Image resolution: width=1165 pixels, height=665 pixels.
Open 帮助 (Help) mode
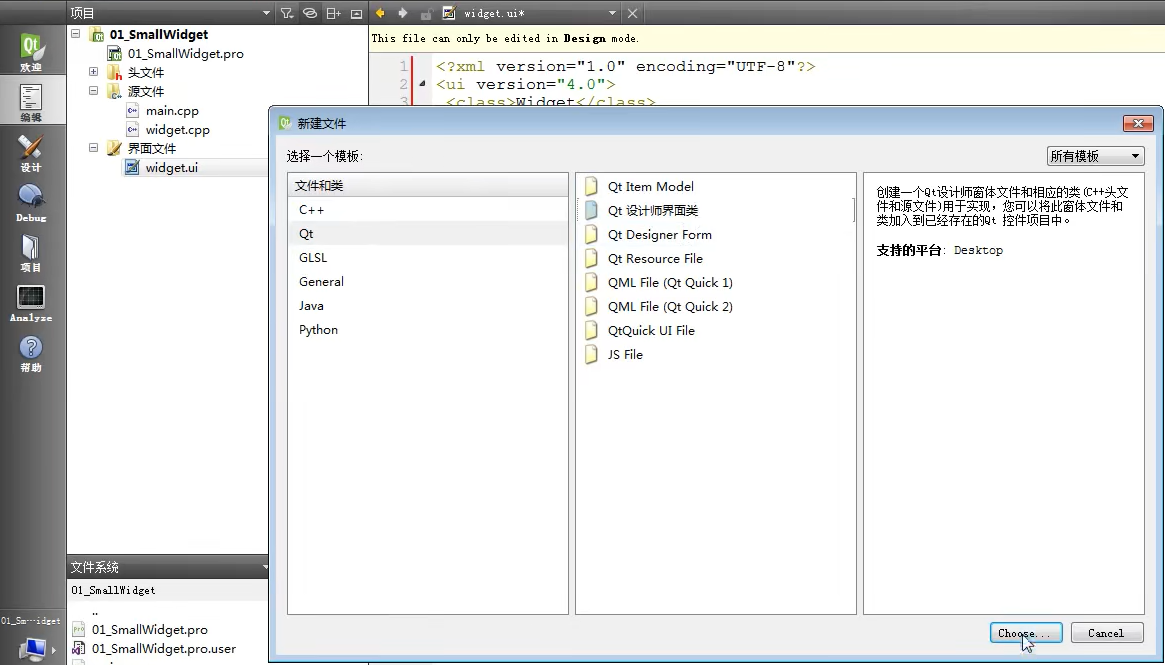click(30, 353)
